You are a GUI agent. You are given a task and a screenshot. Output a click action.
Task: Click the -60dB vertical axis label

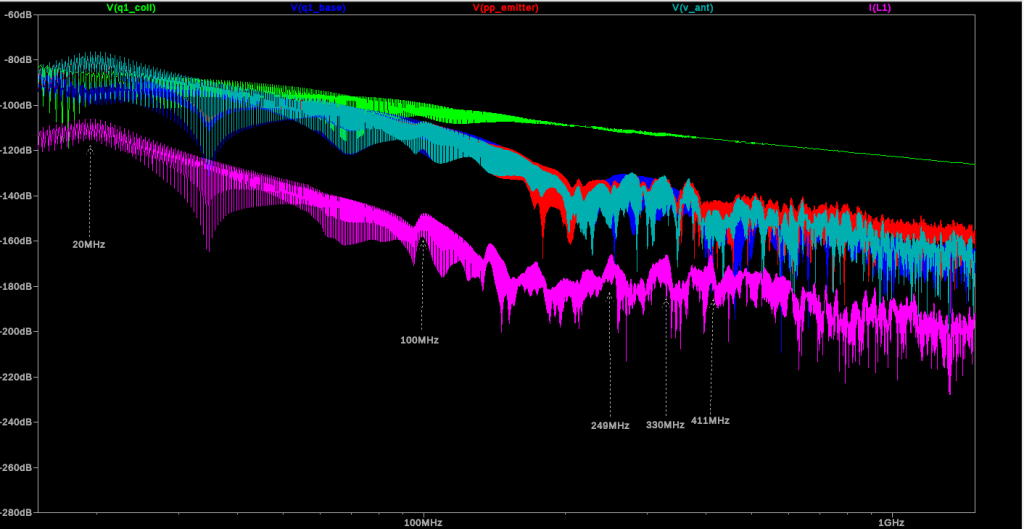pyautogui.click(x=18, y=14)
